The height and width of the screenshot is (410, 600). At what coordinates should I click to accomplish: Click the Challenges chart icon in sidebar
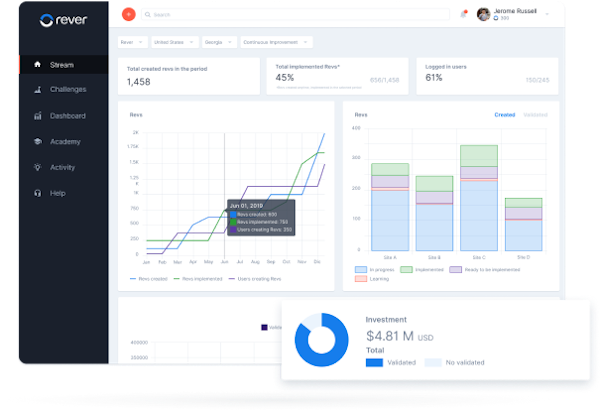[x=37, y=90]
